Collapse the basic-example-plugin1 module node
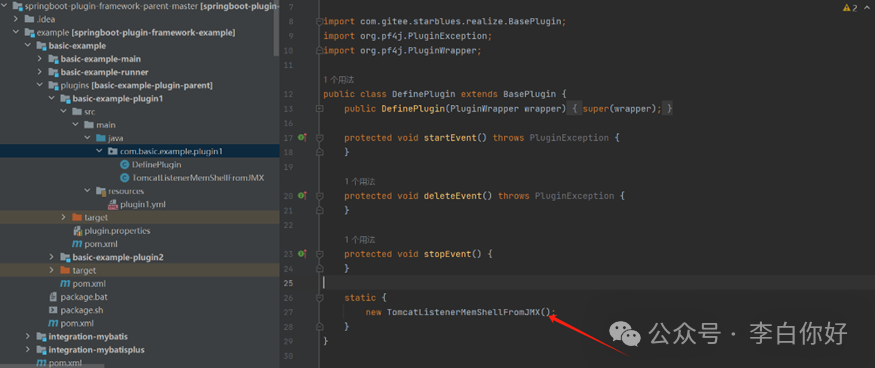The width and height of the screenshot is (875, 368). tap(52, 98)
